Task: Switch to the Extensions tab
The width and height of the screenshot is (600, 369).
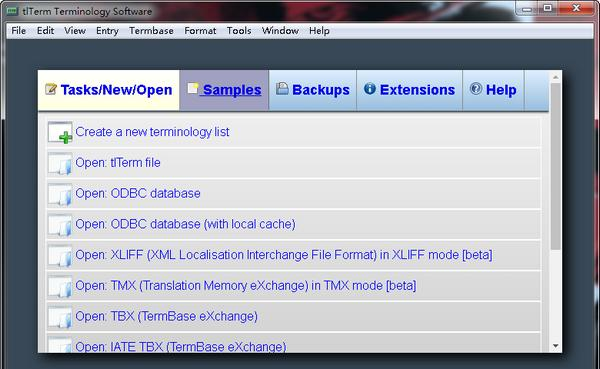Action: (409, 90)
